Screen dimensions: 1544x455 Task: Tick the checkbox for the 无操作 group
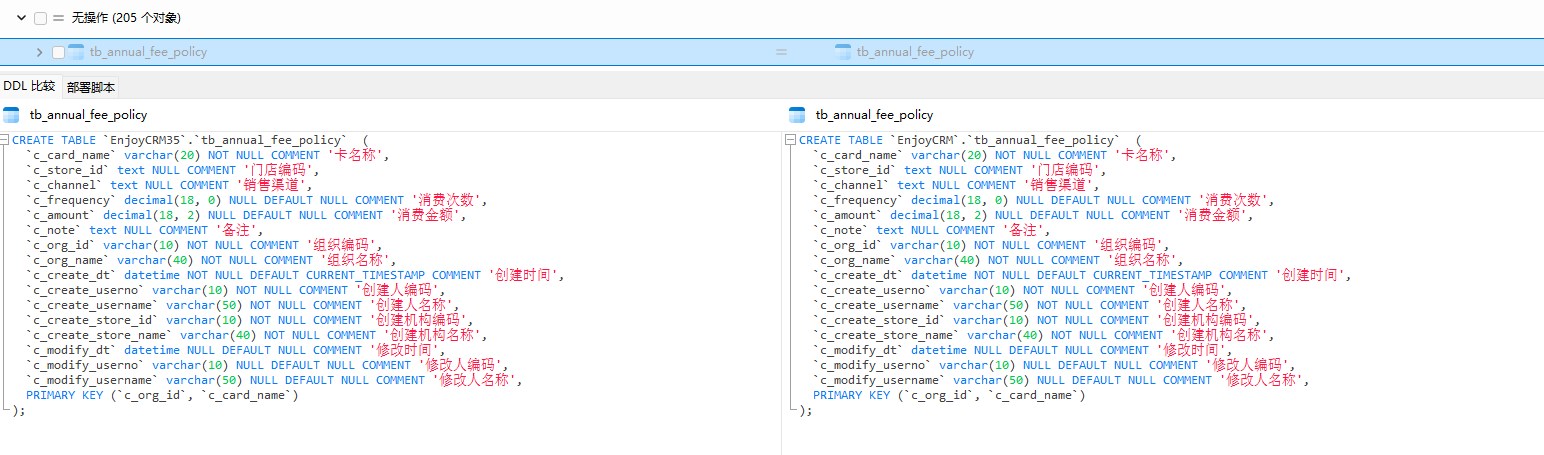tap(40, 18)
